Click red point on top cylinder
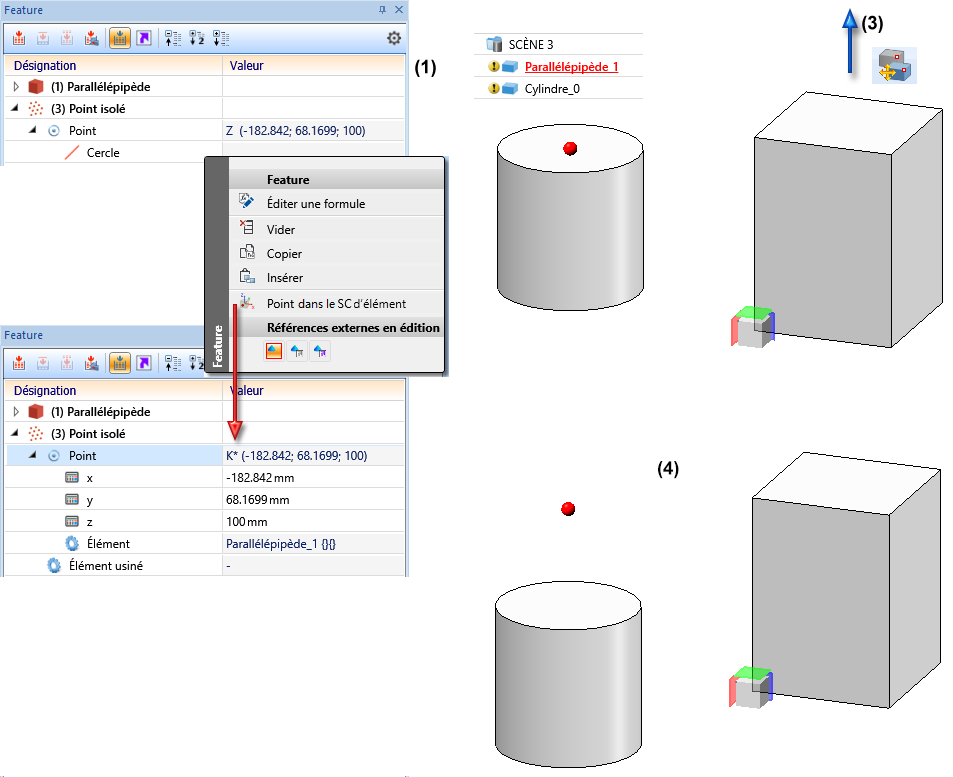 [570, 148]
